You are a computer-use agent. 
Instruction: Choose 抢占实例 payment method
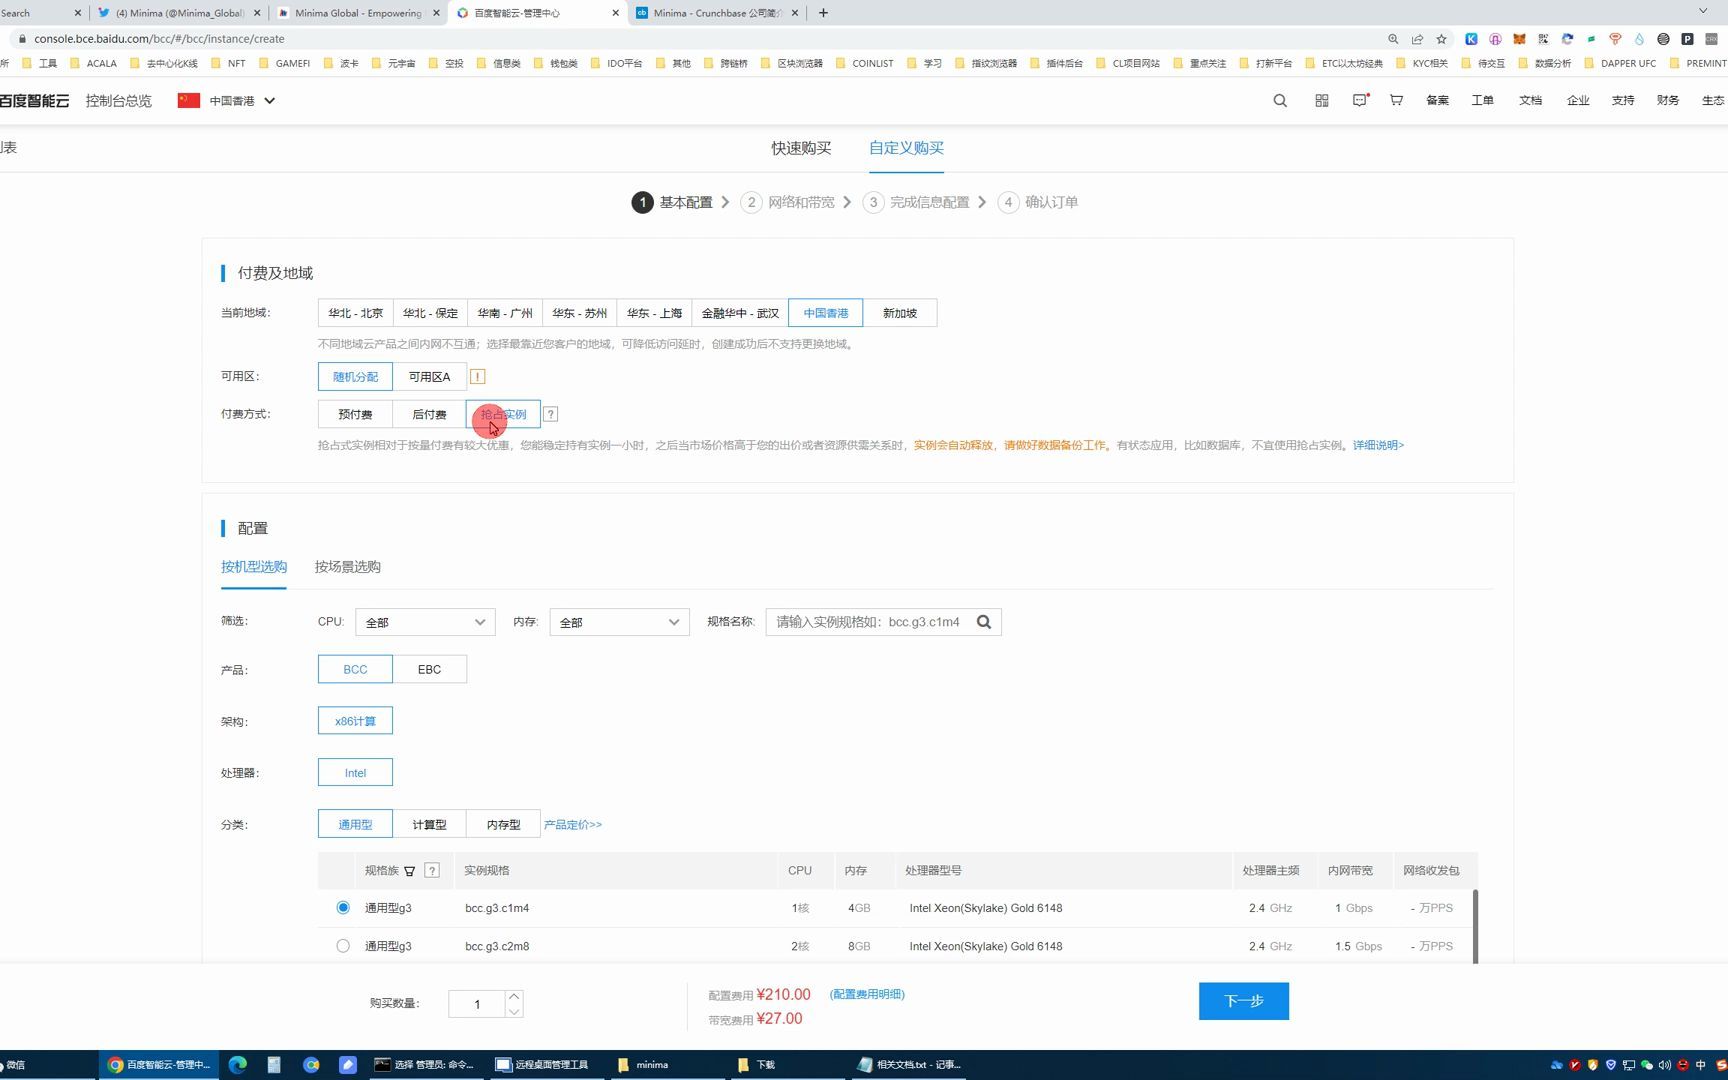(x=503, y=414)
